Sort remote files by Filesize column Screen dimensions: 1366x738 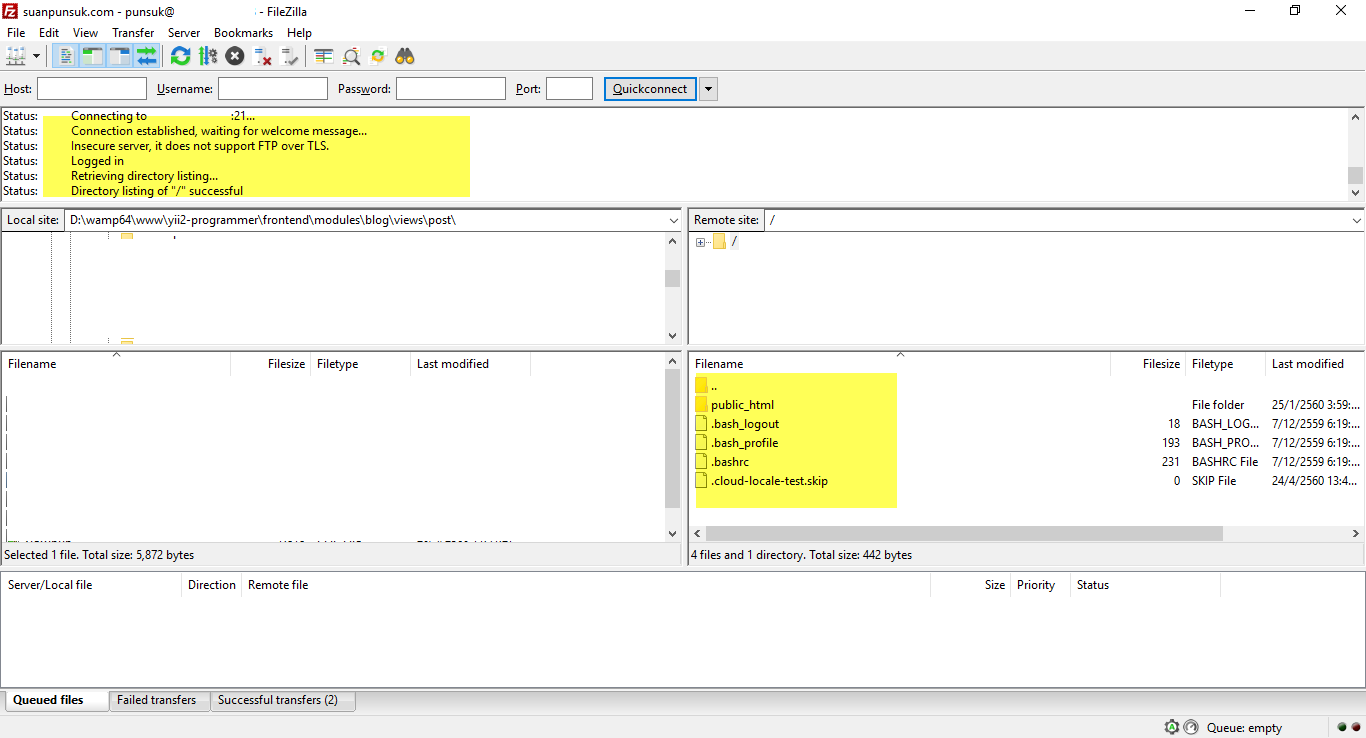click(1148, 364)
